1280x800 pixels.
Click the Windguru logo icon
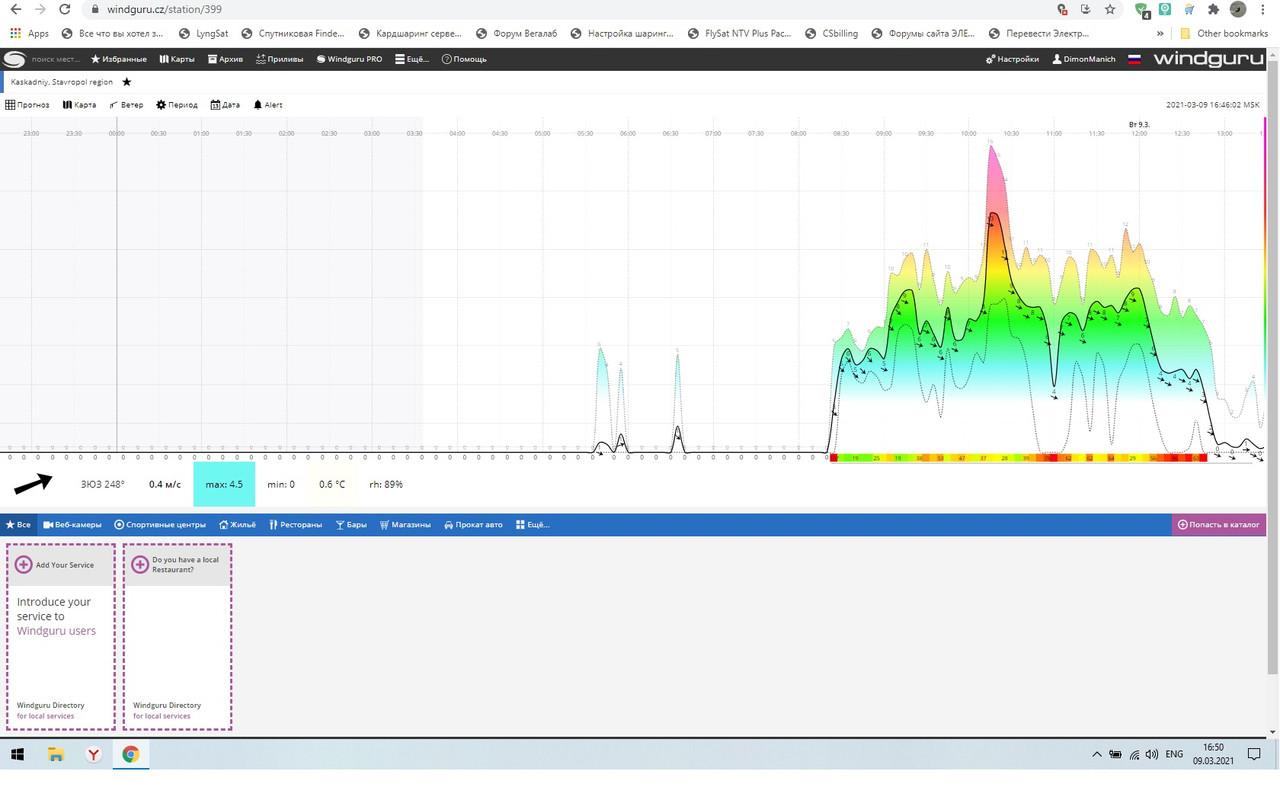coord(13,59)
